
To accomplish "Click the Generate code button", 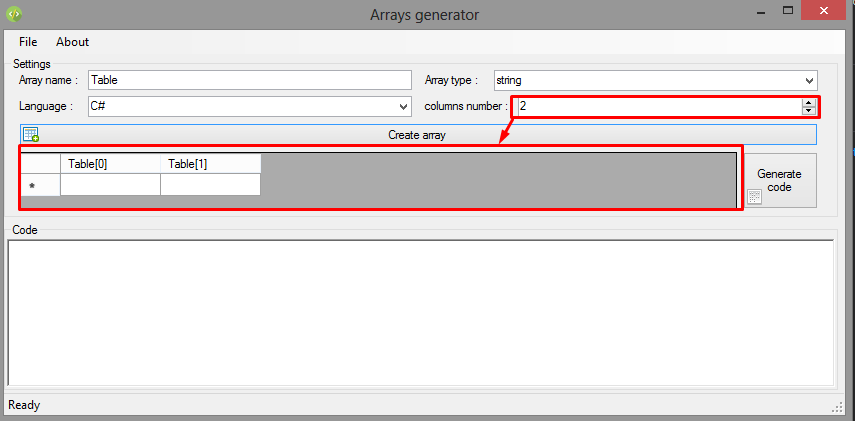I will (x=781, y=181).
